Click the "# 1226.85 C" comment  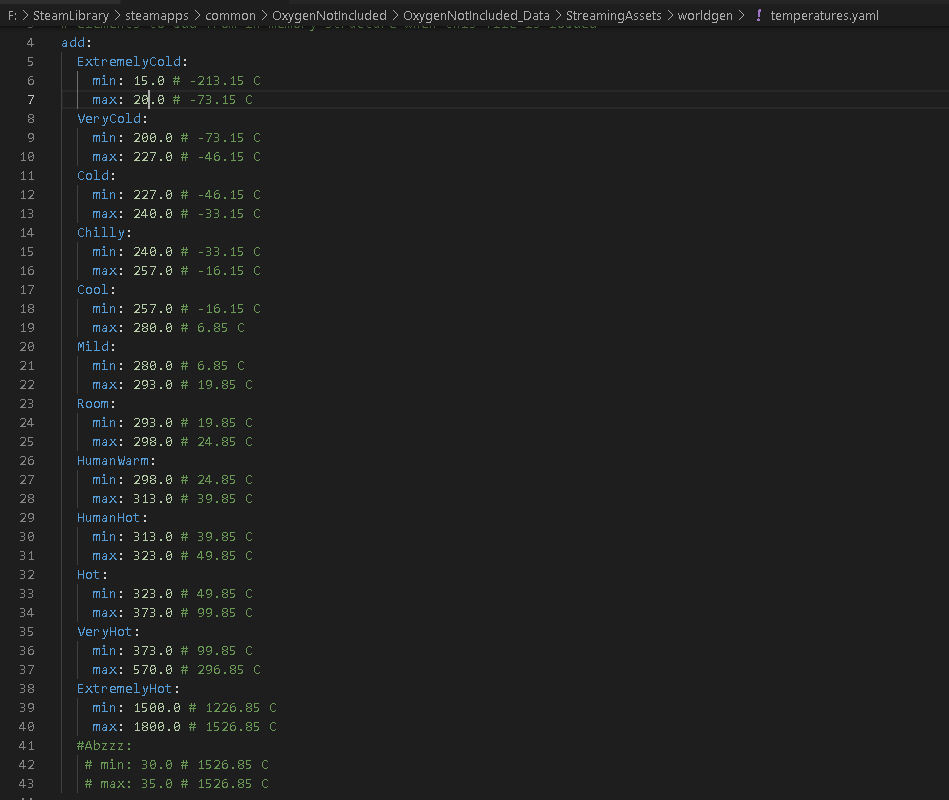coord(232,708)
